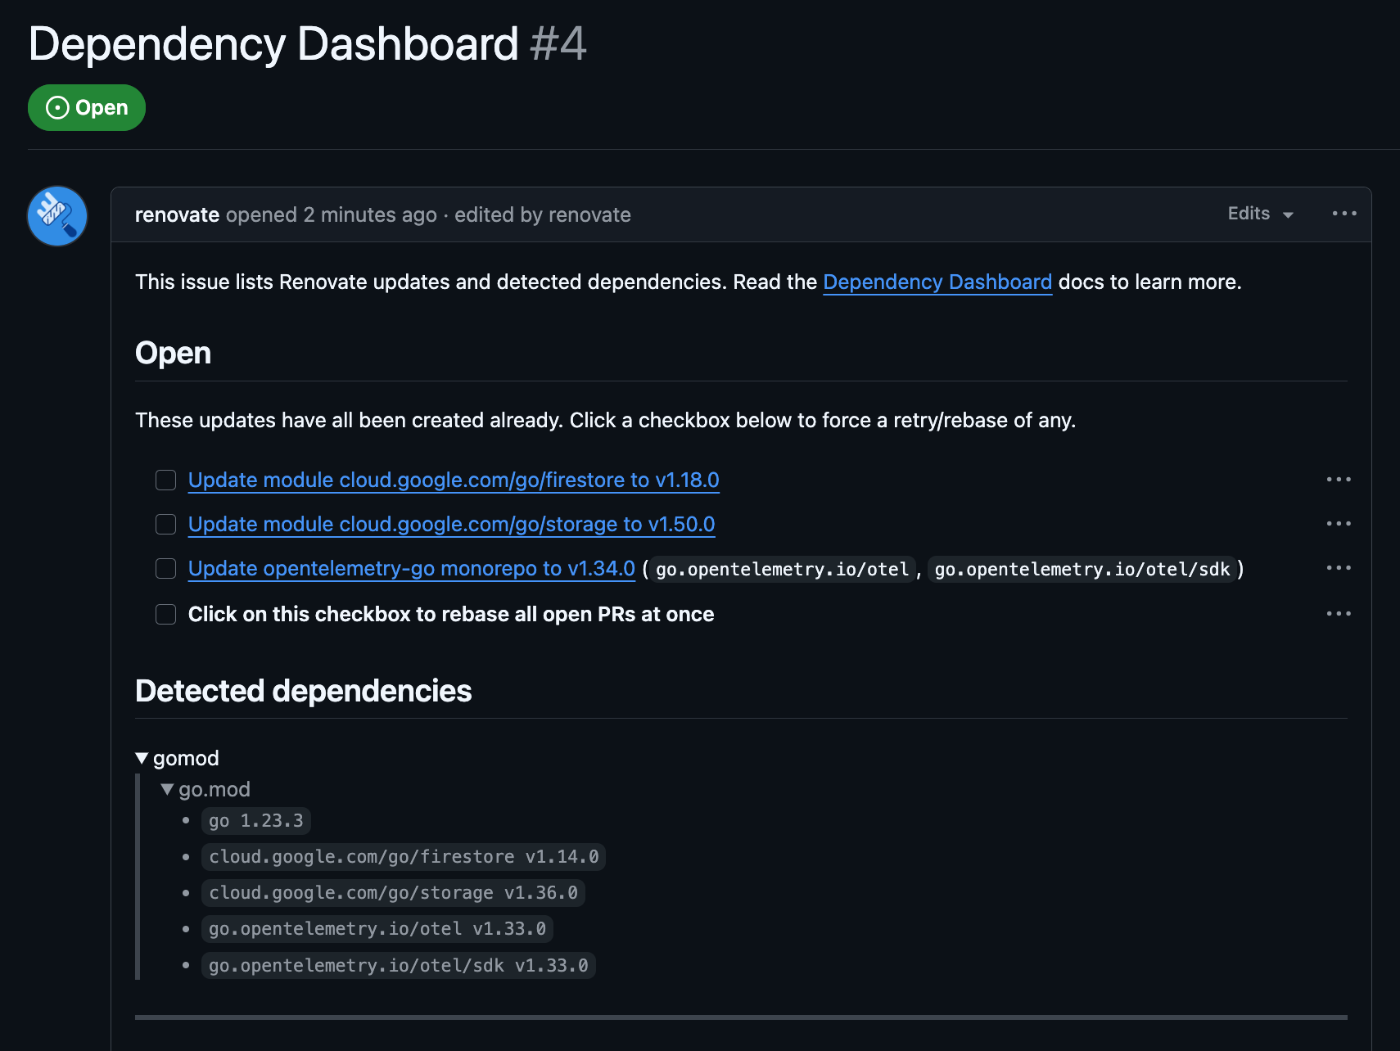The width and height of the screenshot is (1400, 1051).
Task: Open options for the rebase all item
Action: coord(1338,614)
